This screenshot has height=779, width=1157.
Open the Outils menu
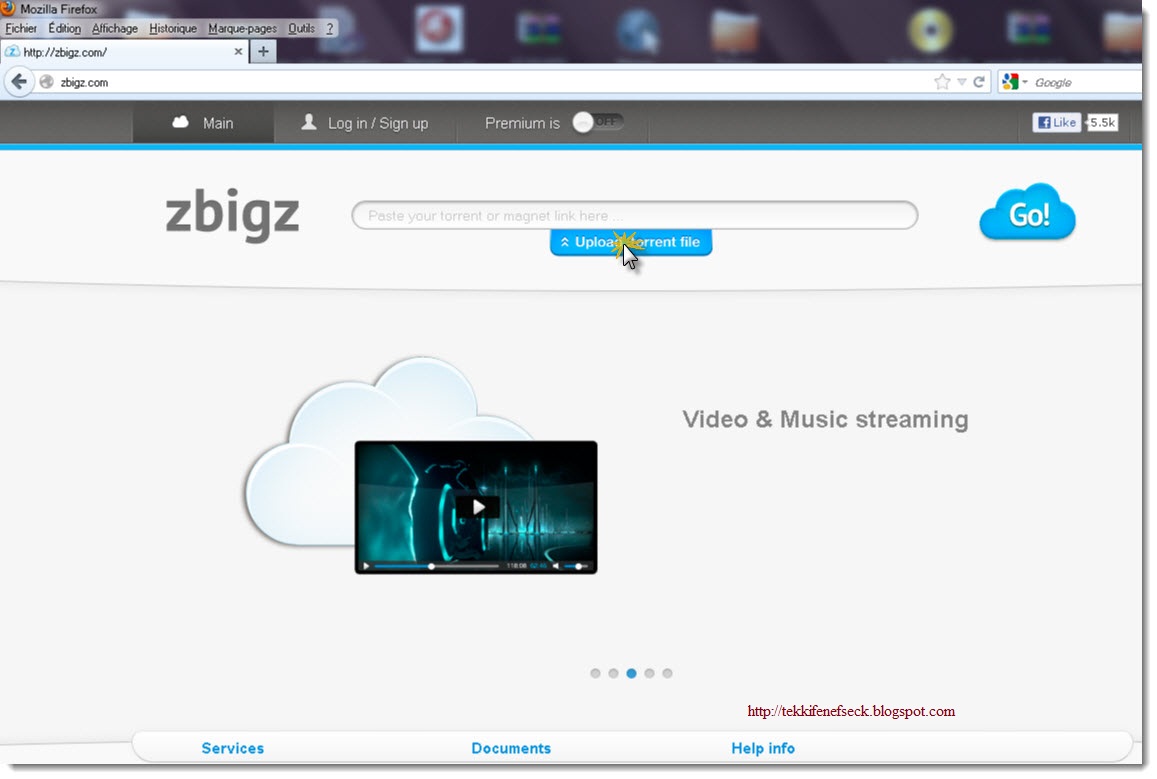coord(301,28)
